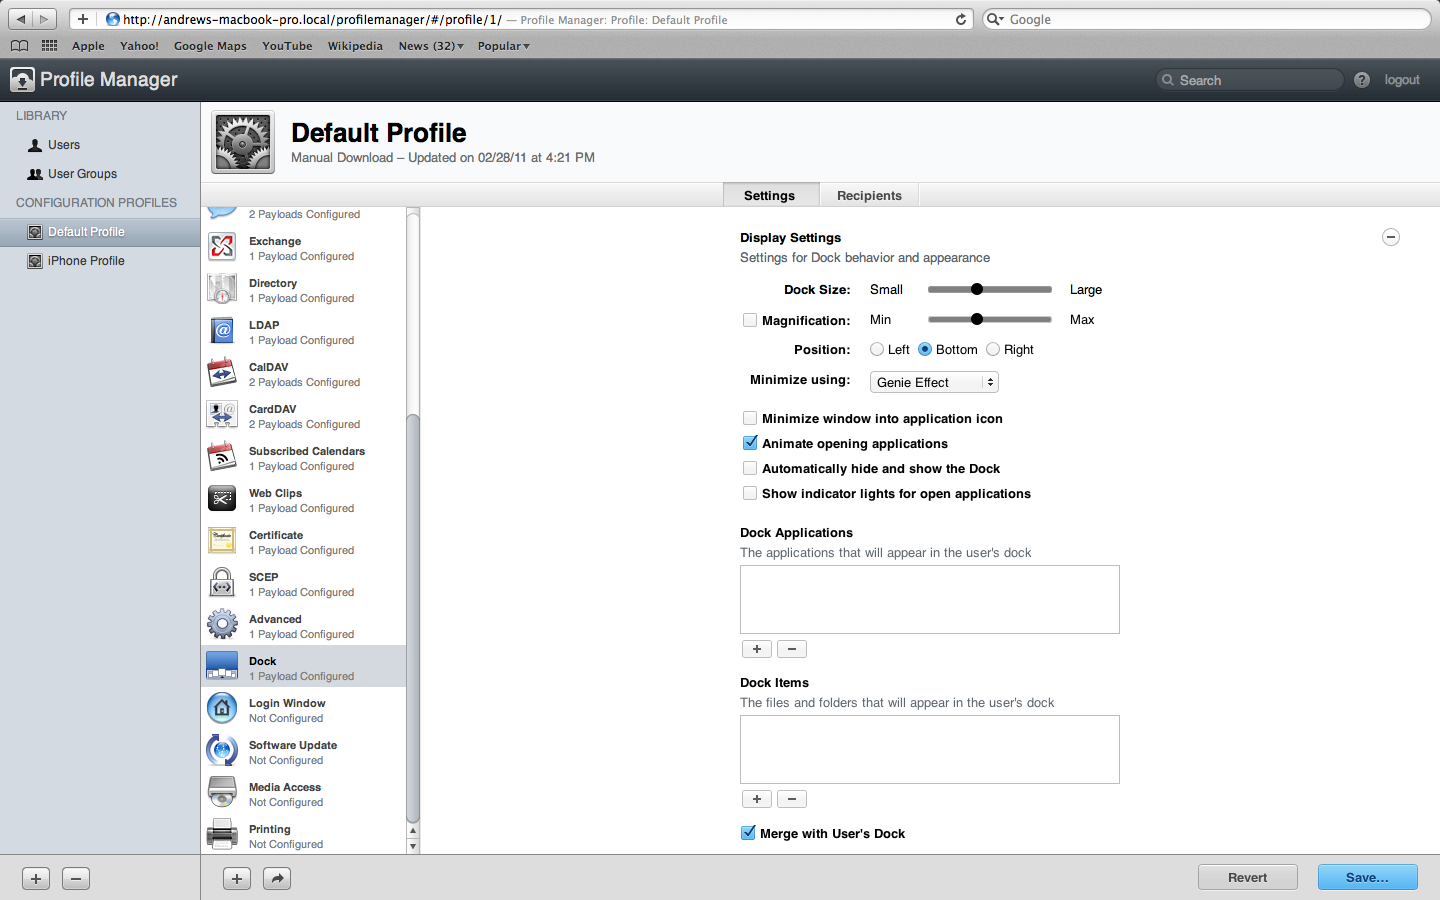Click the Exchange payload icon
The height and width of the screenshot is (900, 1440).
(222, 246)
